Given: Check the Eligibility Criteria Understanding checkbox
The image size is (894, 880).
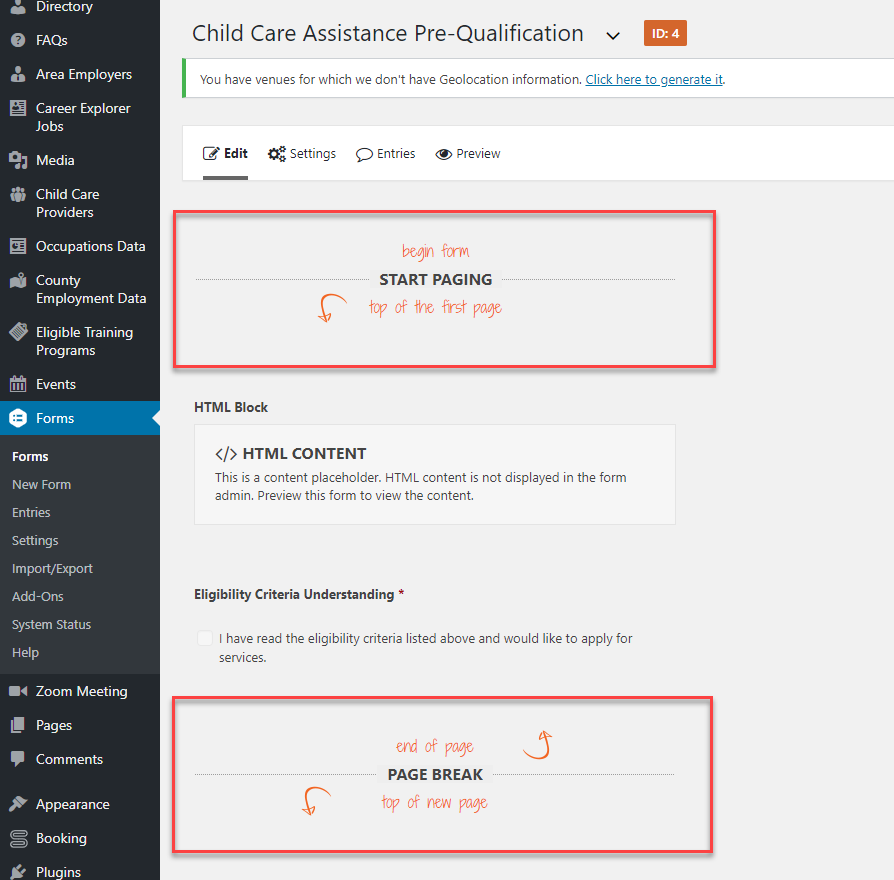Looking at the screenshot, I should point(205,637).
